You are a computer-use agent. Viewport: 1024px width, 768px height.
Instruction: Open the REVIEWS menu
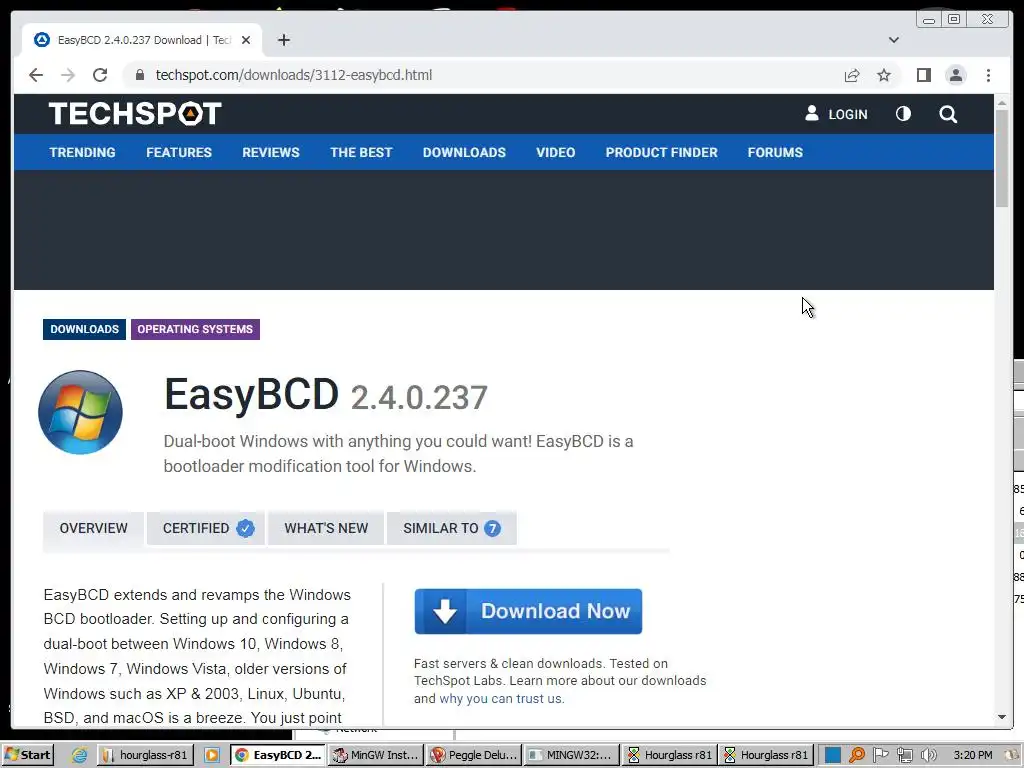271,152
